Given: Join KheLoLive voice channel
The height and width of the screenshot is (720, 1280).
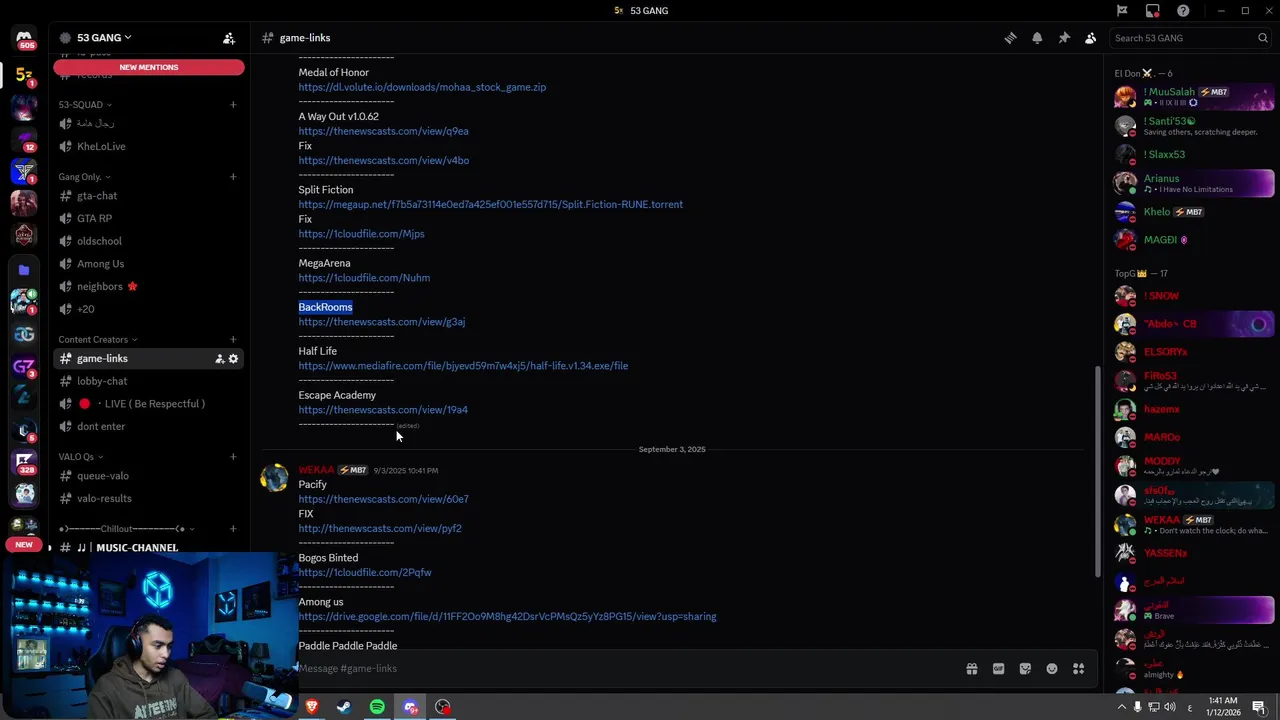Looking at the screenshot, I should click(x=148, y=147).
